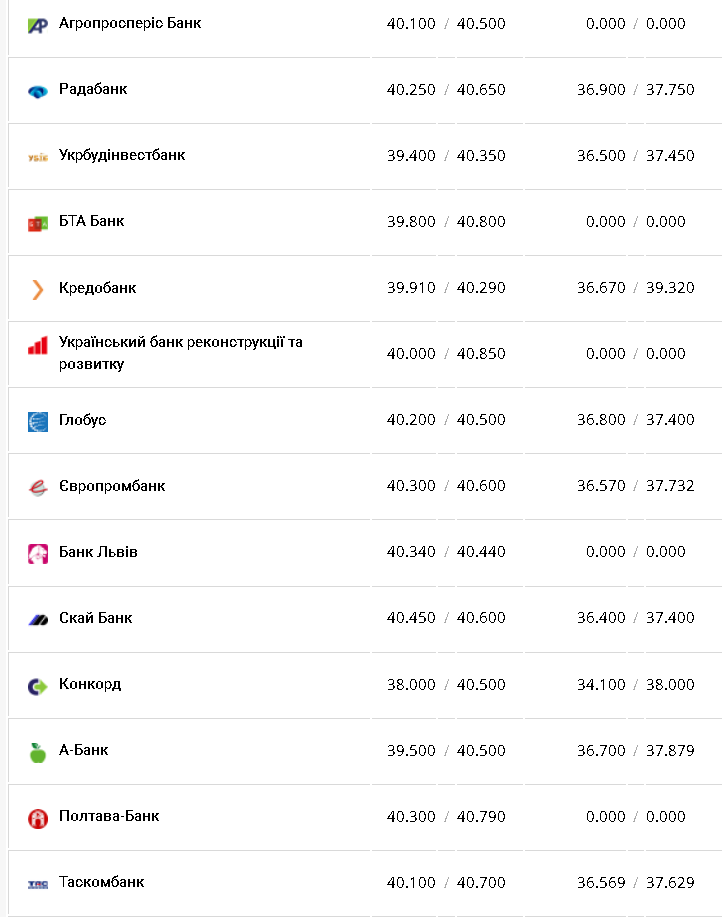Click the red Полтава-Банк logo
The height and width of the screenshot is (917, 722).
38,818
